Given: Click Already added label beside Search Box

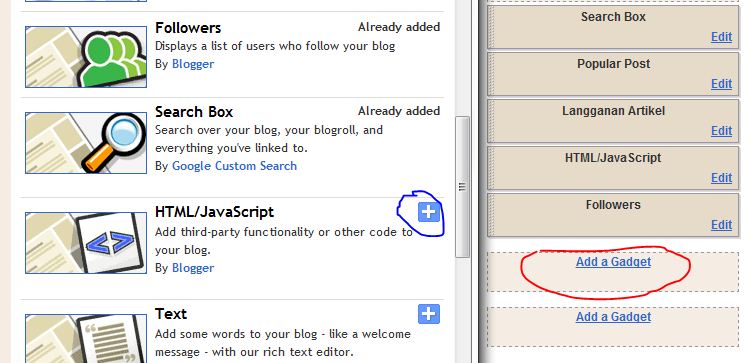Looking at the screenshot, I should 399,111.
